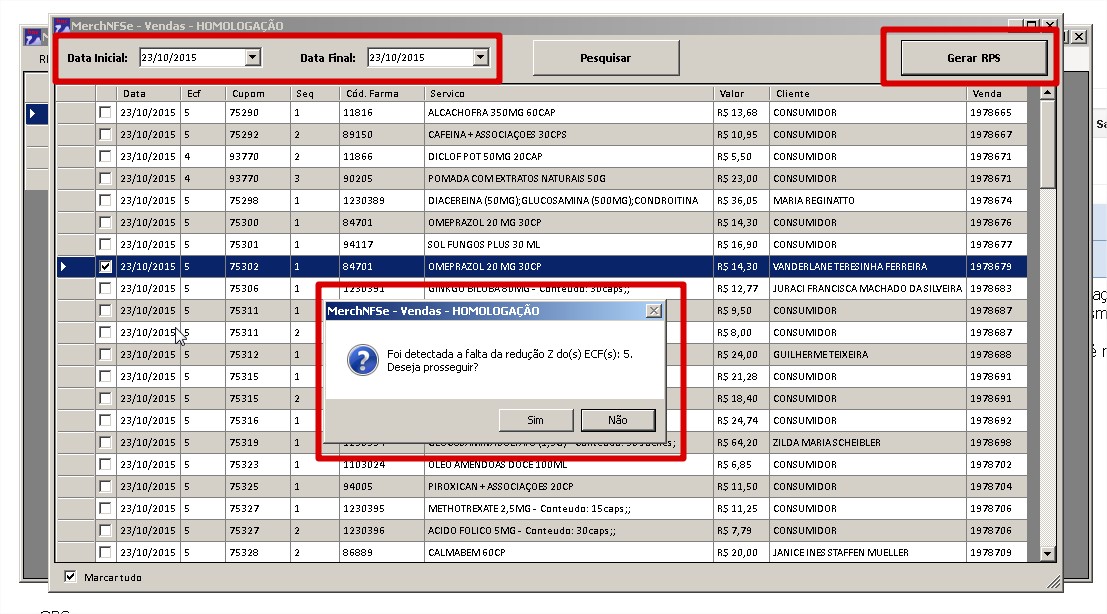Click Sim in the confirmation dialog
Screen dimensions: 1107x614
point(535,420)
